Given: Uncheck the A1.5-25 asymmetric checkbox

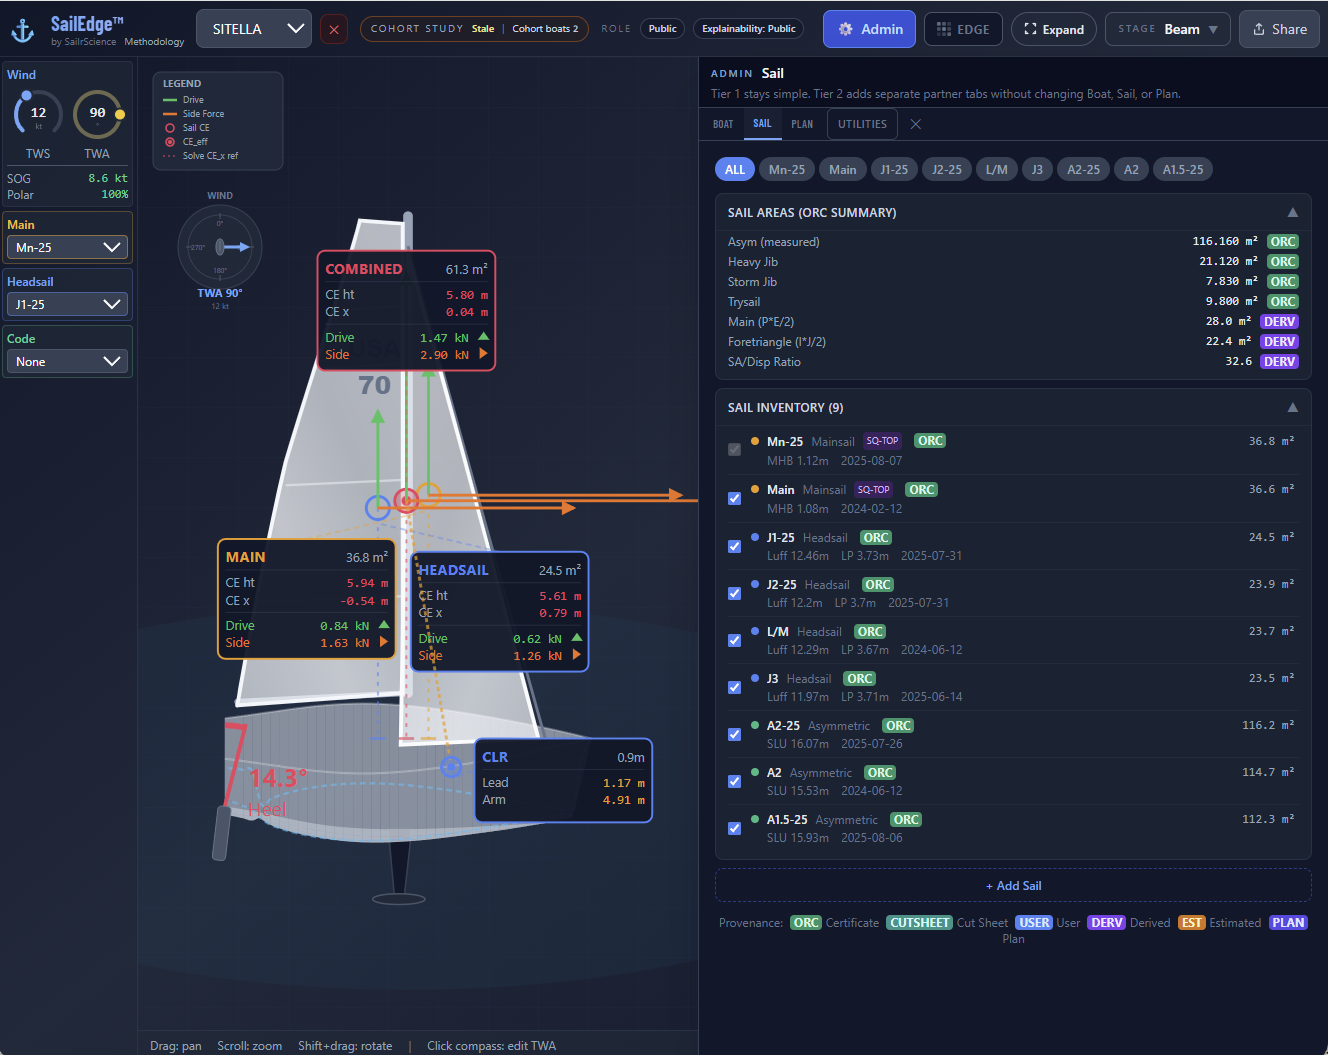Looking at the screenshot, I should [735, 828].
